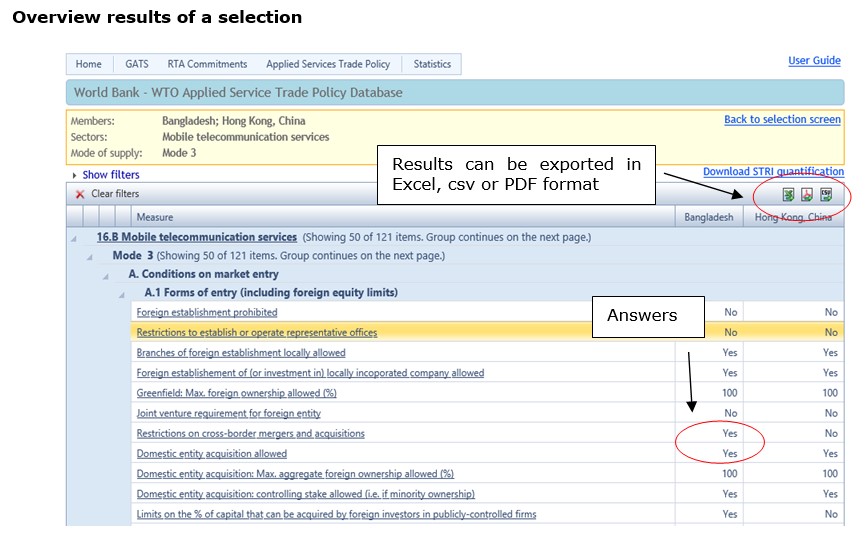Download STRI quantification

coord(773,171)
